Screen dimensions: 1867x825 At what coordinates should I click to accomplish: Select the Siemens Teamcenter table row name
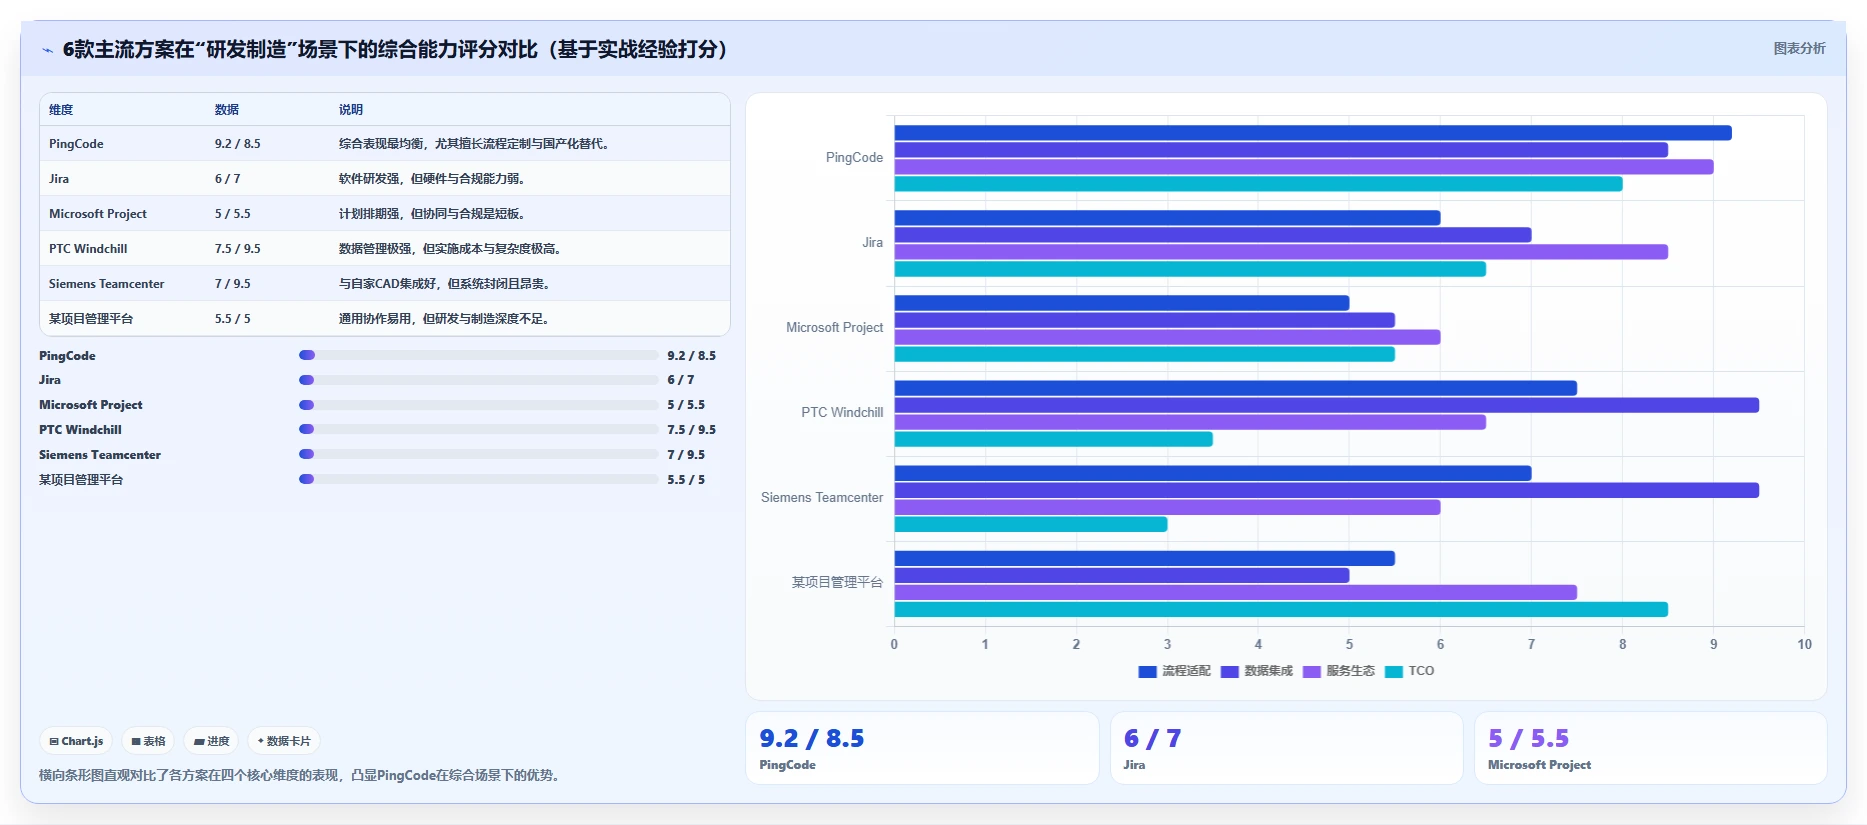click(106, 284)
